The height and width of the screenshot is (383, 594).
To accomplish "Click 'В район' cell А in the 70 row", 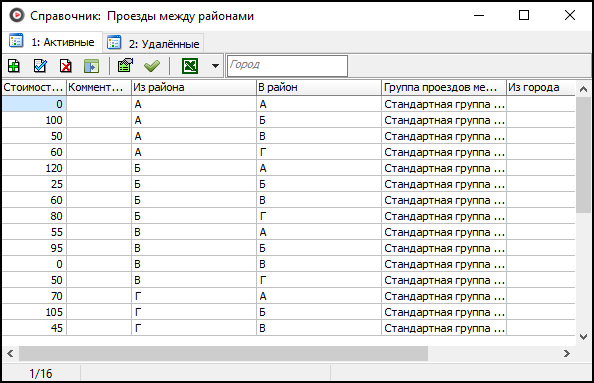I will click(x=319, y=296).
